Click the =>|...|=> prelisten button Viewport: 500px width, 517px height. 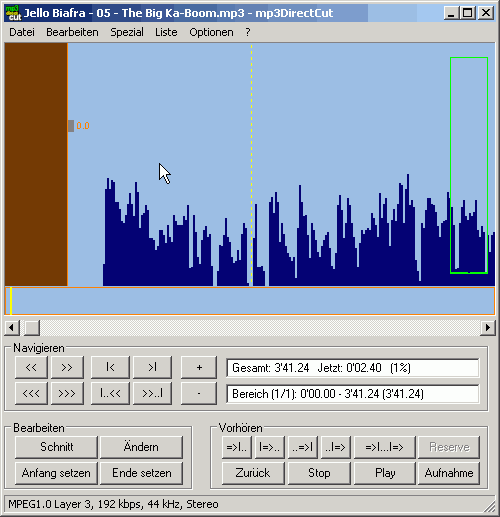click(x=385, y=447)
